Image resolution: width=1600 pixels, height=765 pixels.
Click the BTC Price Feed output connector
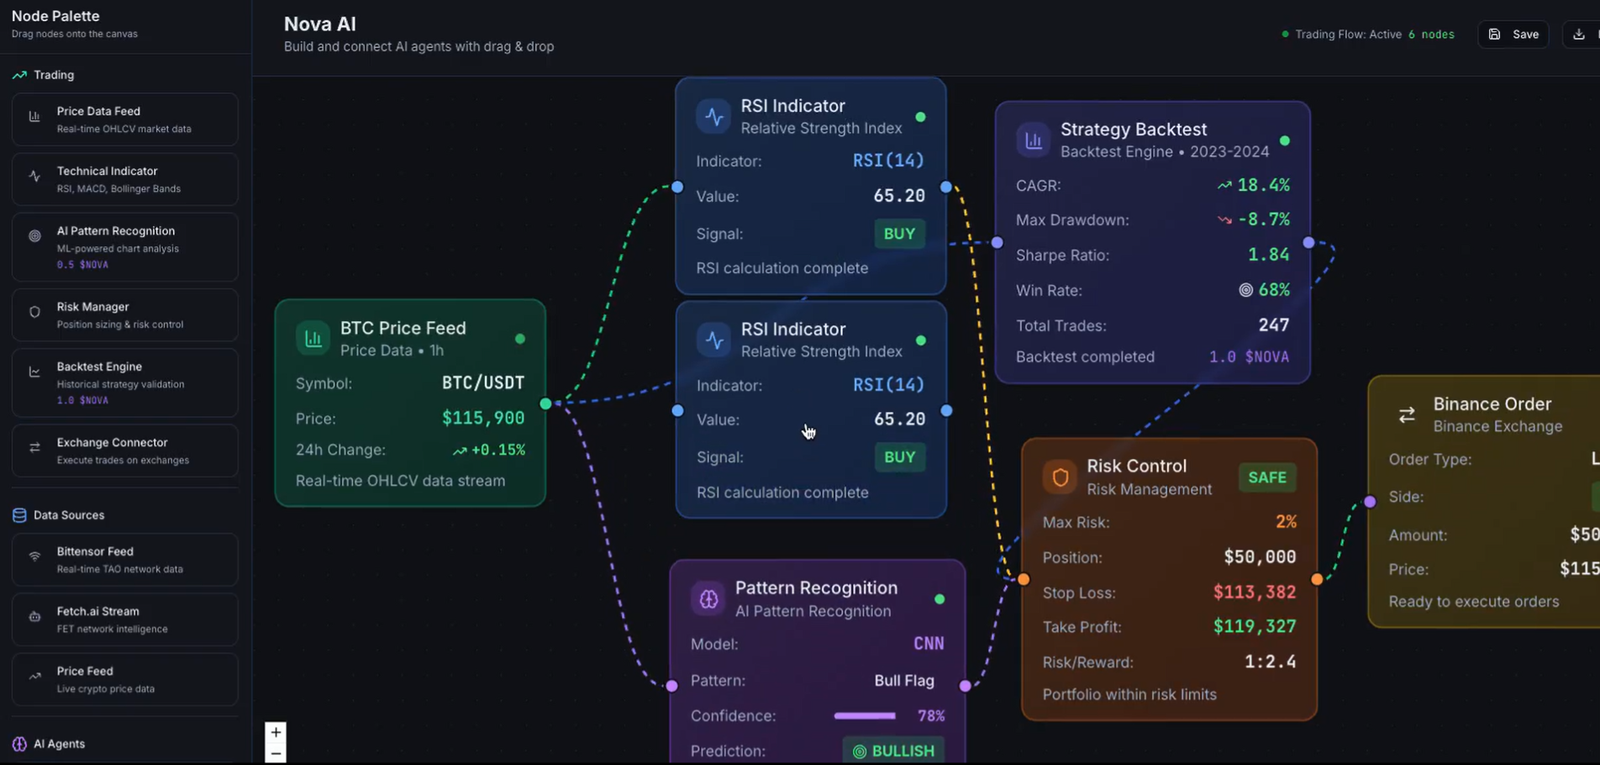click(545, 404)
